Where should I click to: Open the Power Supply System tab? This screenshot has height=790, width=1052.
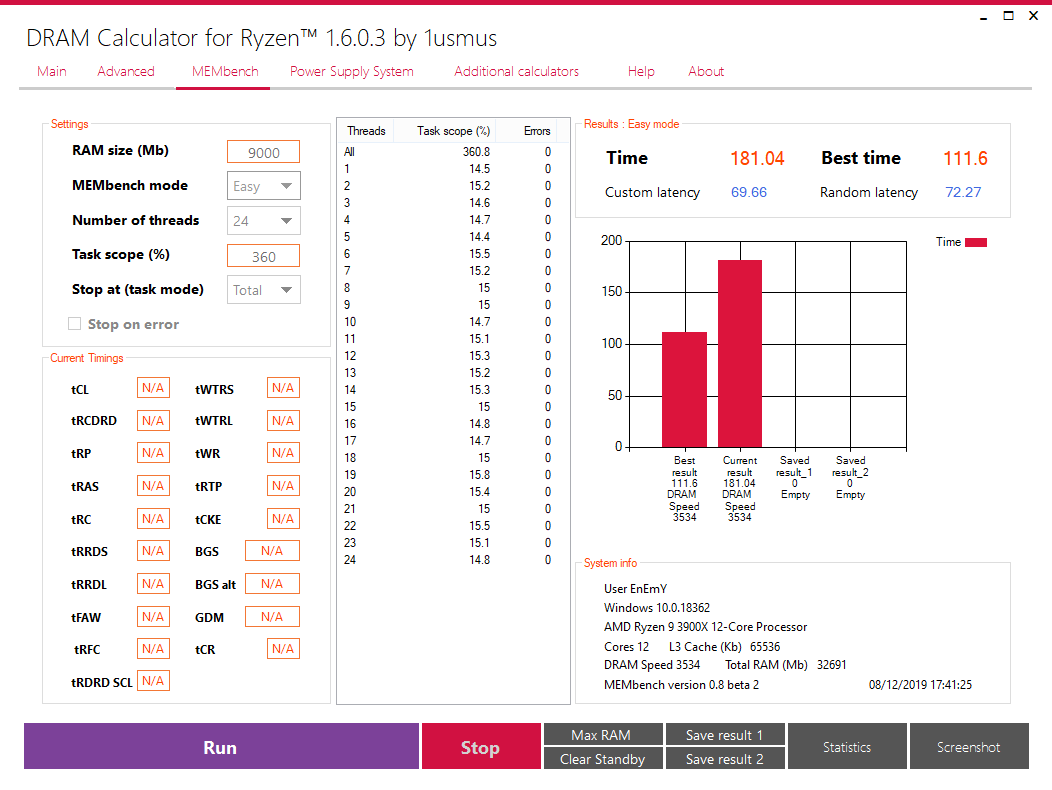point(352,71)
